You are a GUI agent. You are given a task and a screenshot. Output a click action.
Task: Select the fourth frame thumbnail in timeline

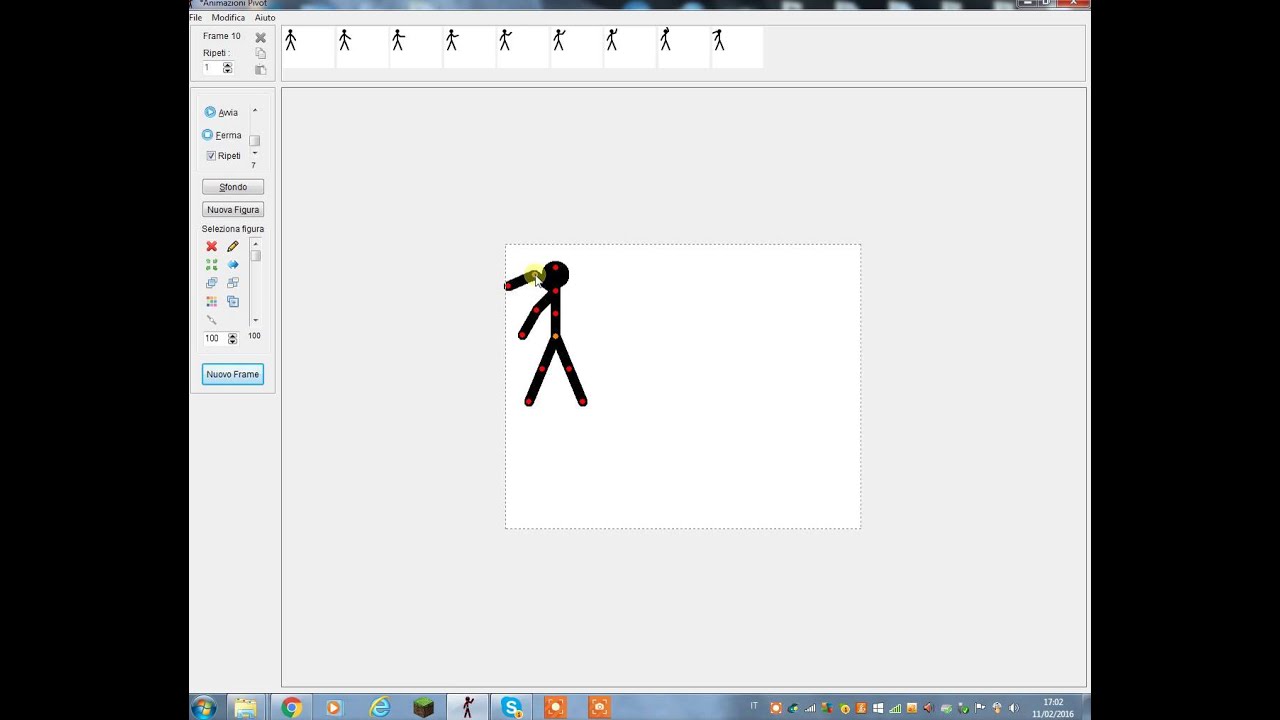[x=469, y=47]
